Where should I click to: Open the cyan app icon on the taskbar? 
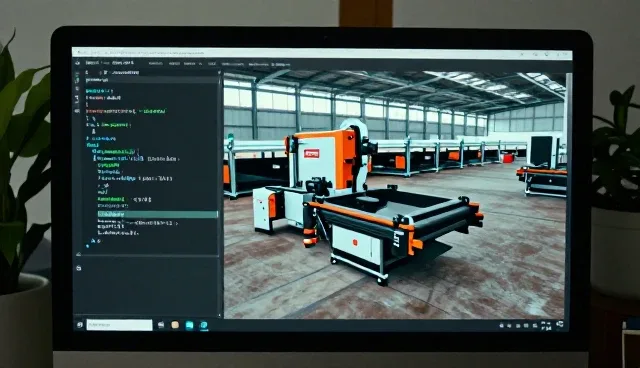(189, 325)
